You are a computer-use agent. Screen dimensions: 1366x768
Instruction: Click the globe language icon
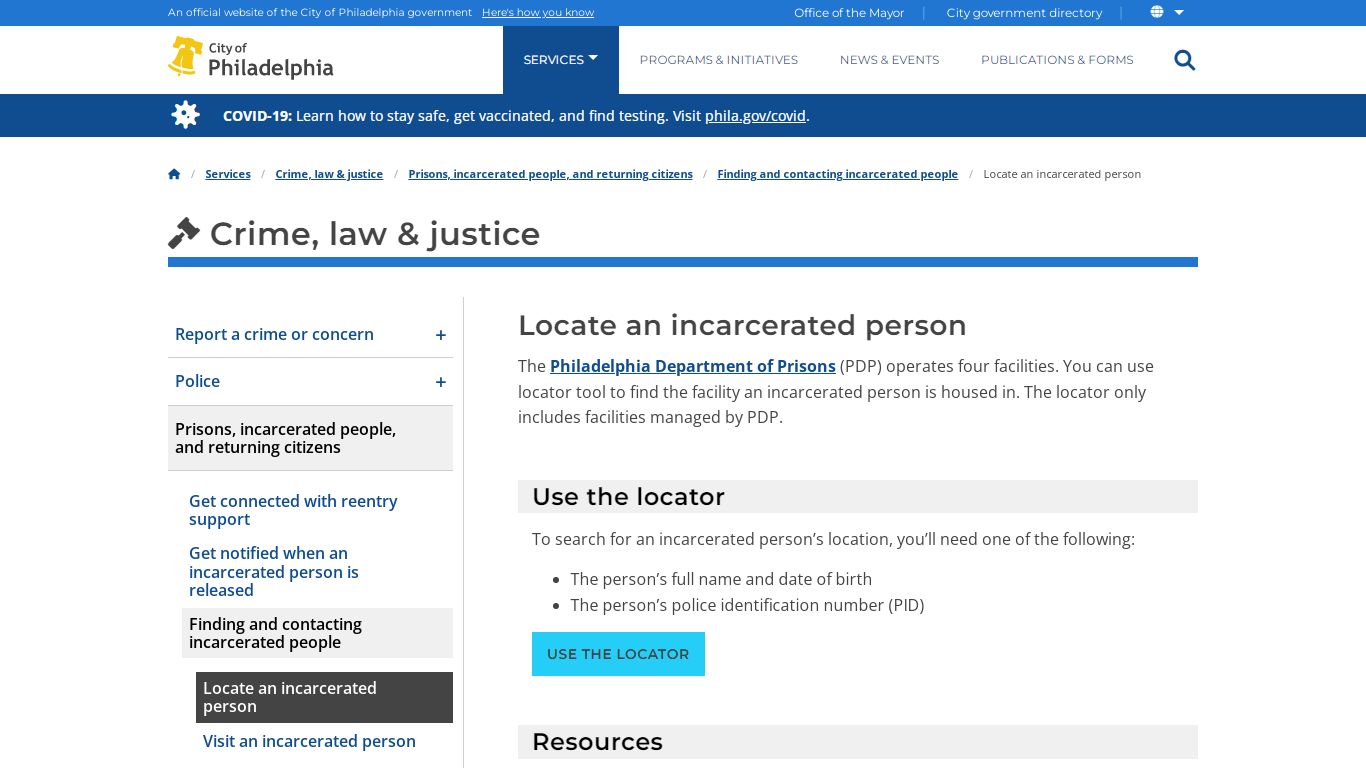tap(1157, 12)
